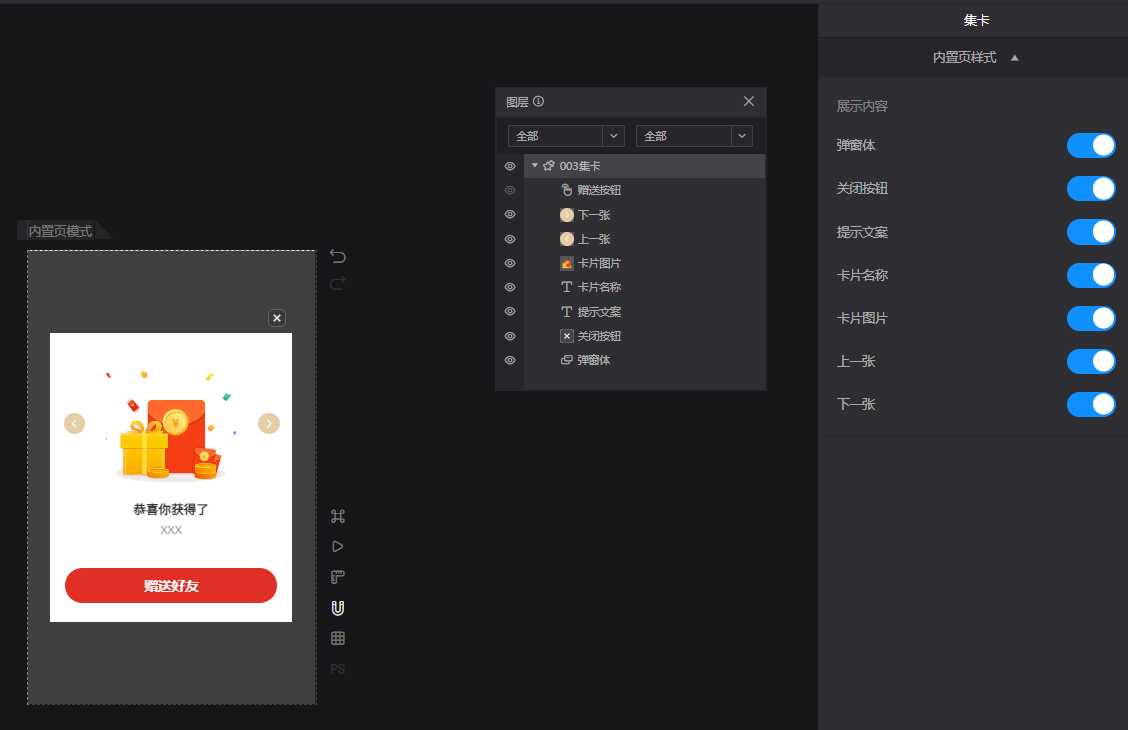Click the 展示内容 section label
Image resolution: width=1128 pixels, height=730 pixels.
point(862,106)
